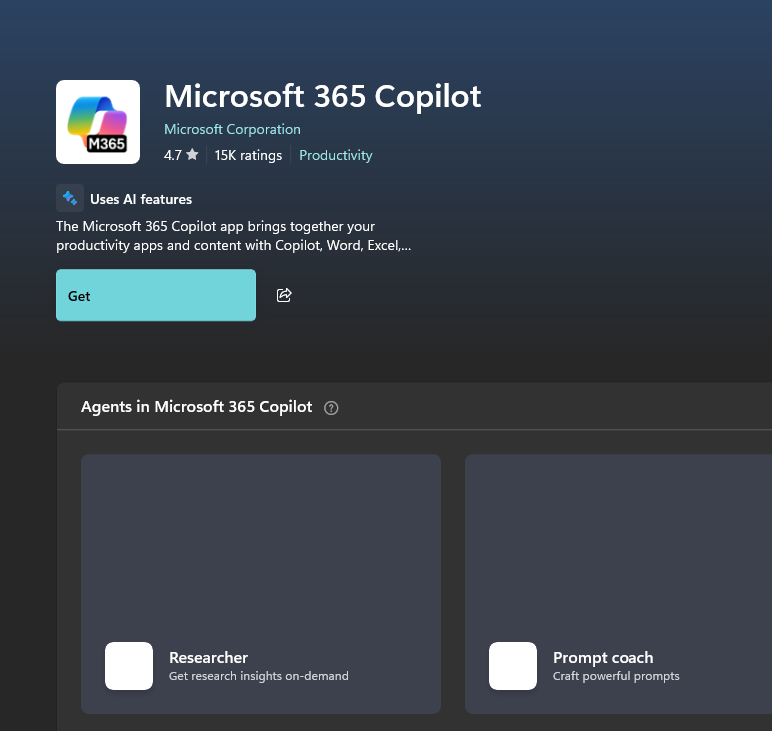Open the Prompt coach agent card
Viewport: 772px width, 731px height.
pos(618,584)
